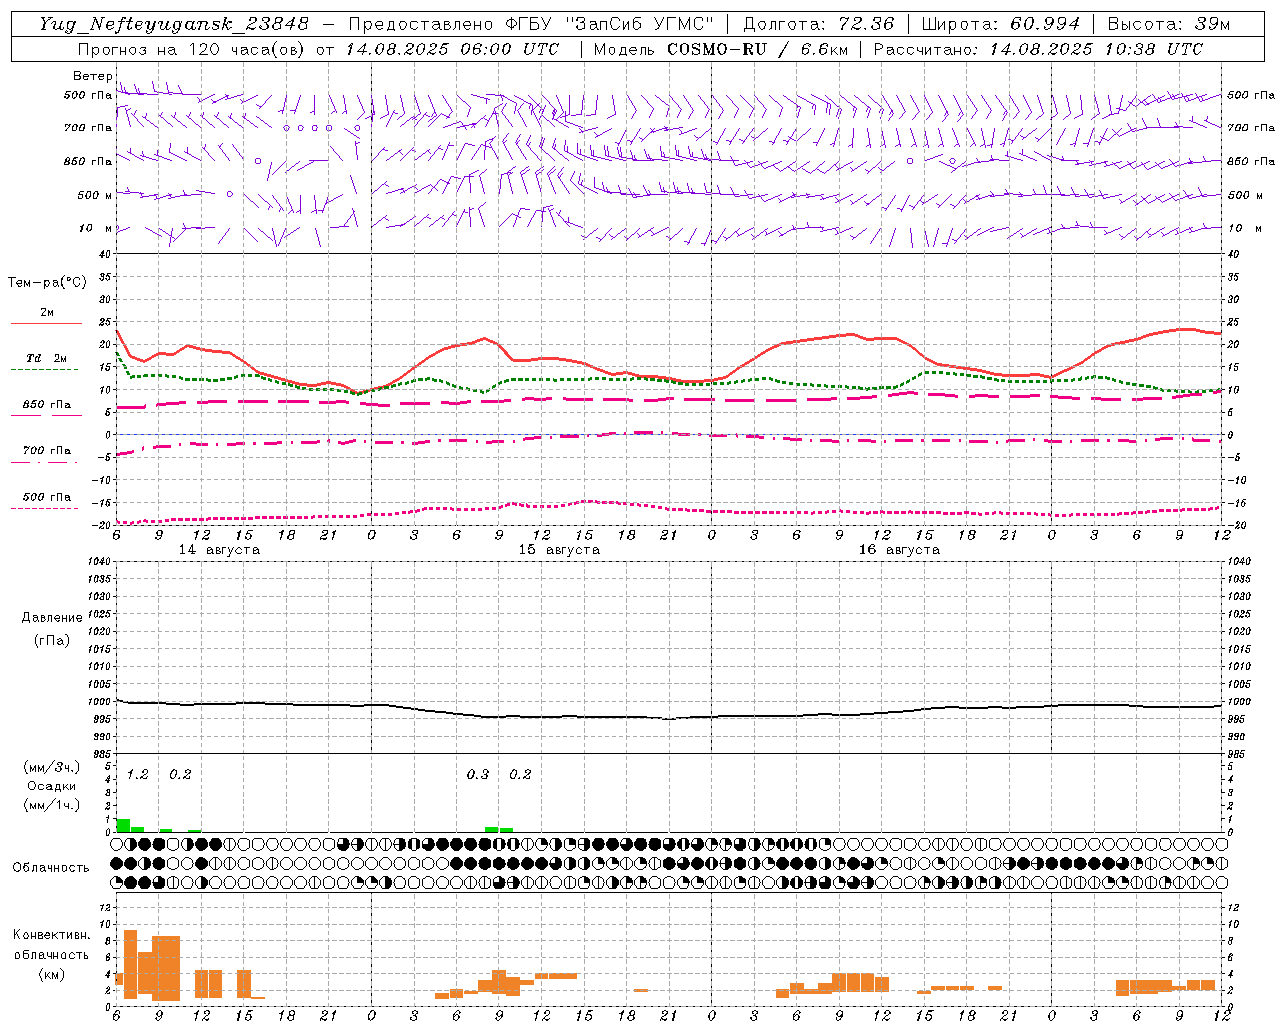This screenshot has height=1024, width=1280.
Task: Click left wind-level label '10 м'
Action: point(95,229)
